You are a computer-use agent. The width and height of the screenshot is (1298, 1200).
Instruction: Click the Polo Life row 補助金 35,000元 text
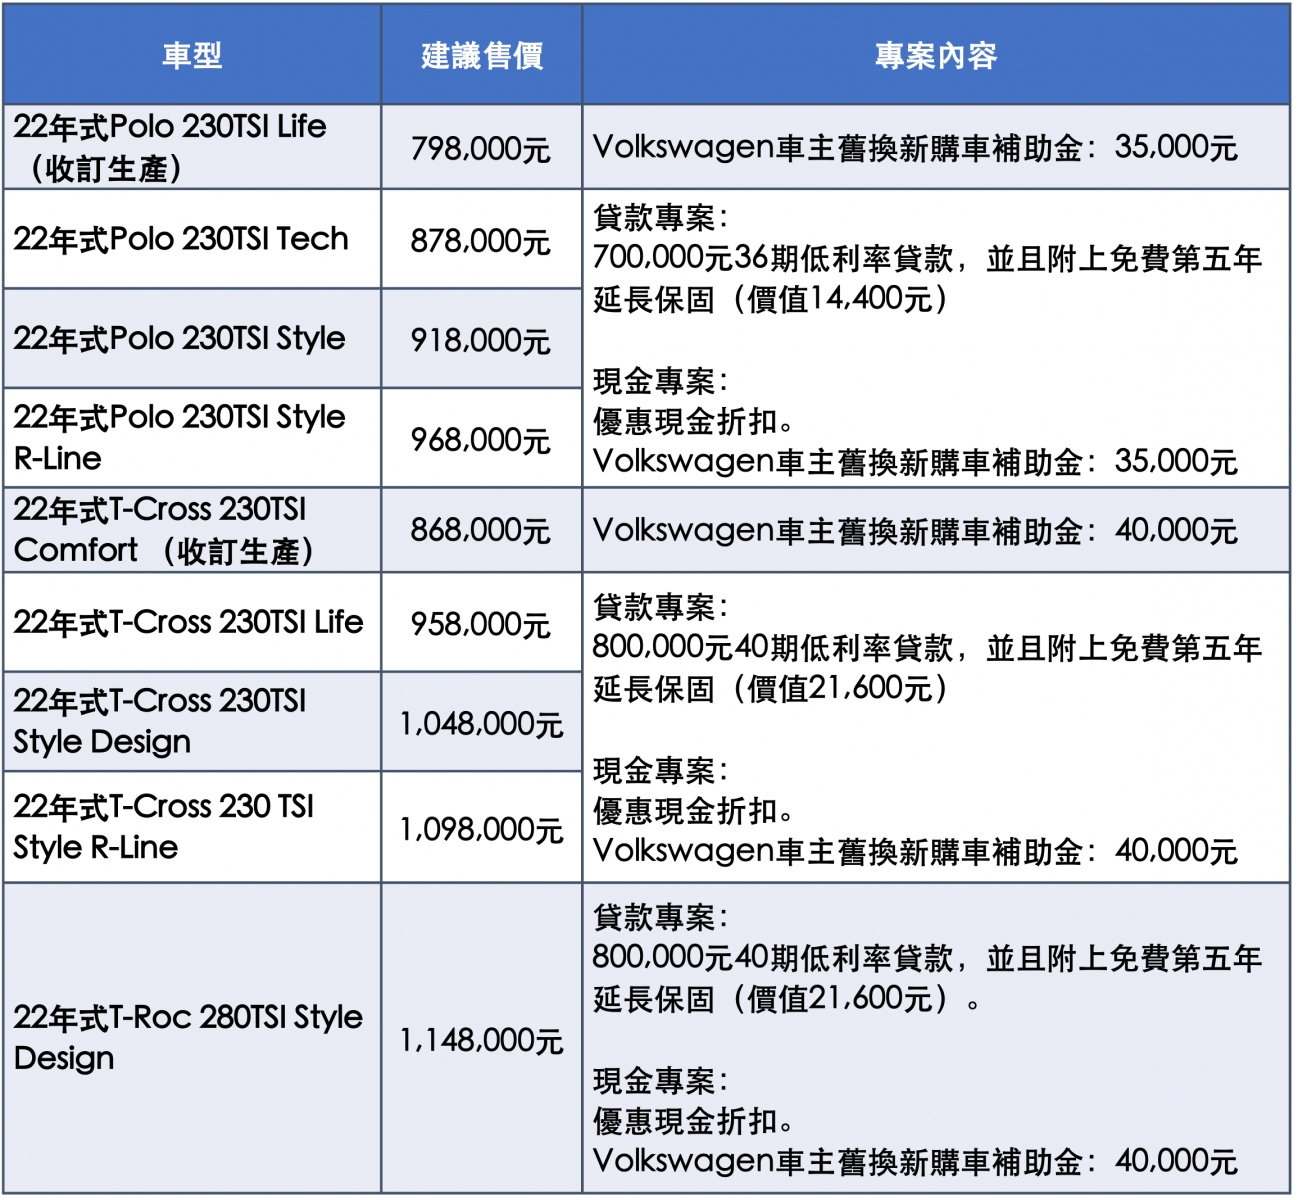(915, 148)
